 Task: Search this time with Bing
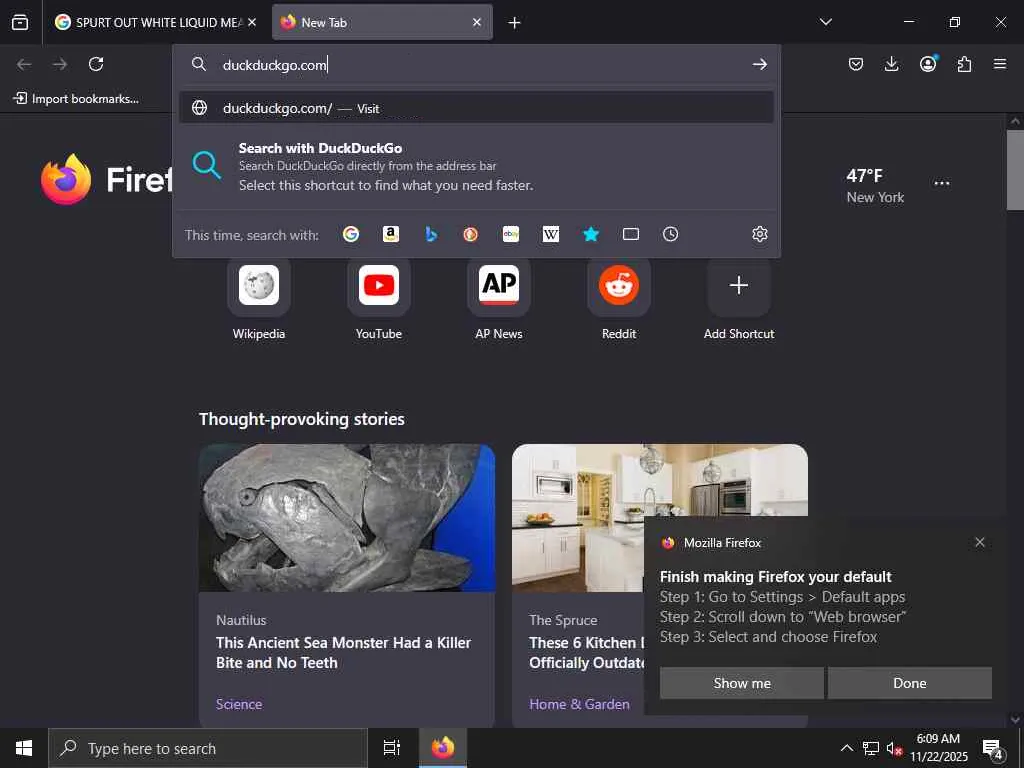[x=431, y=234]
